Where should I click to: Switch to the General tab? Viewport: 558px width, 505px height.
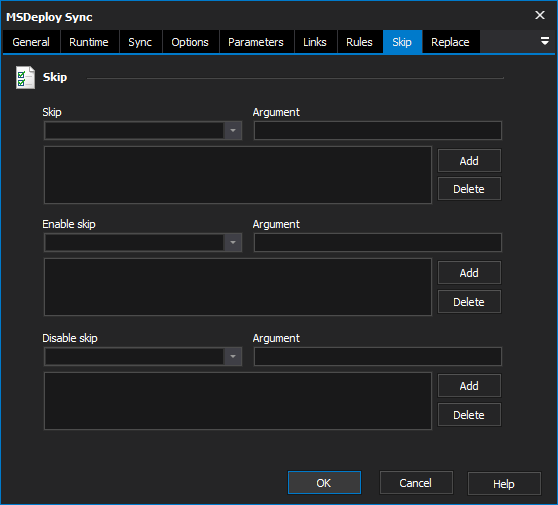31,42
